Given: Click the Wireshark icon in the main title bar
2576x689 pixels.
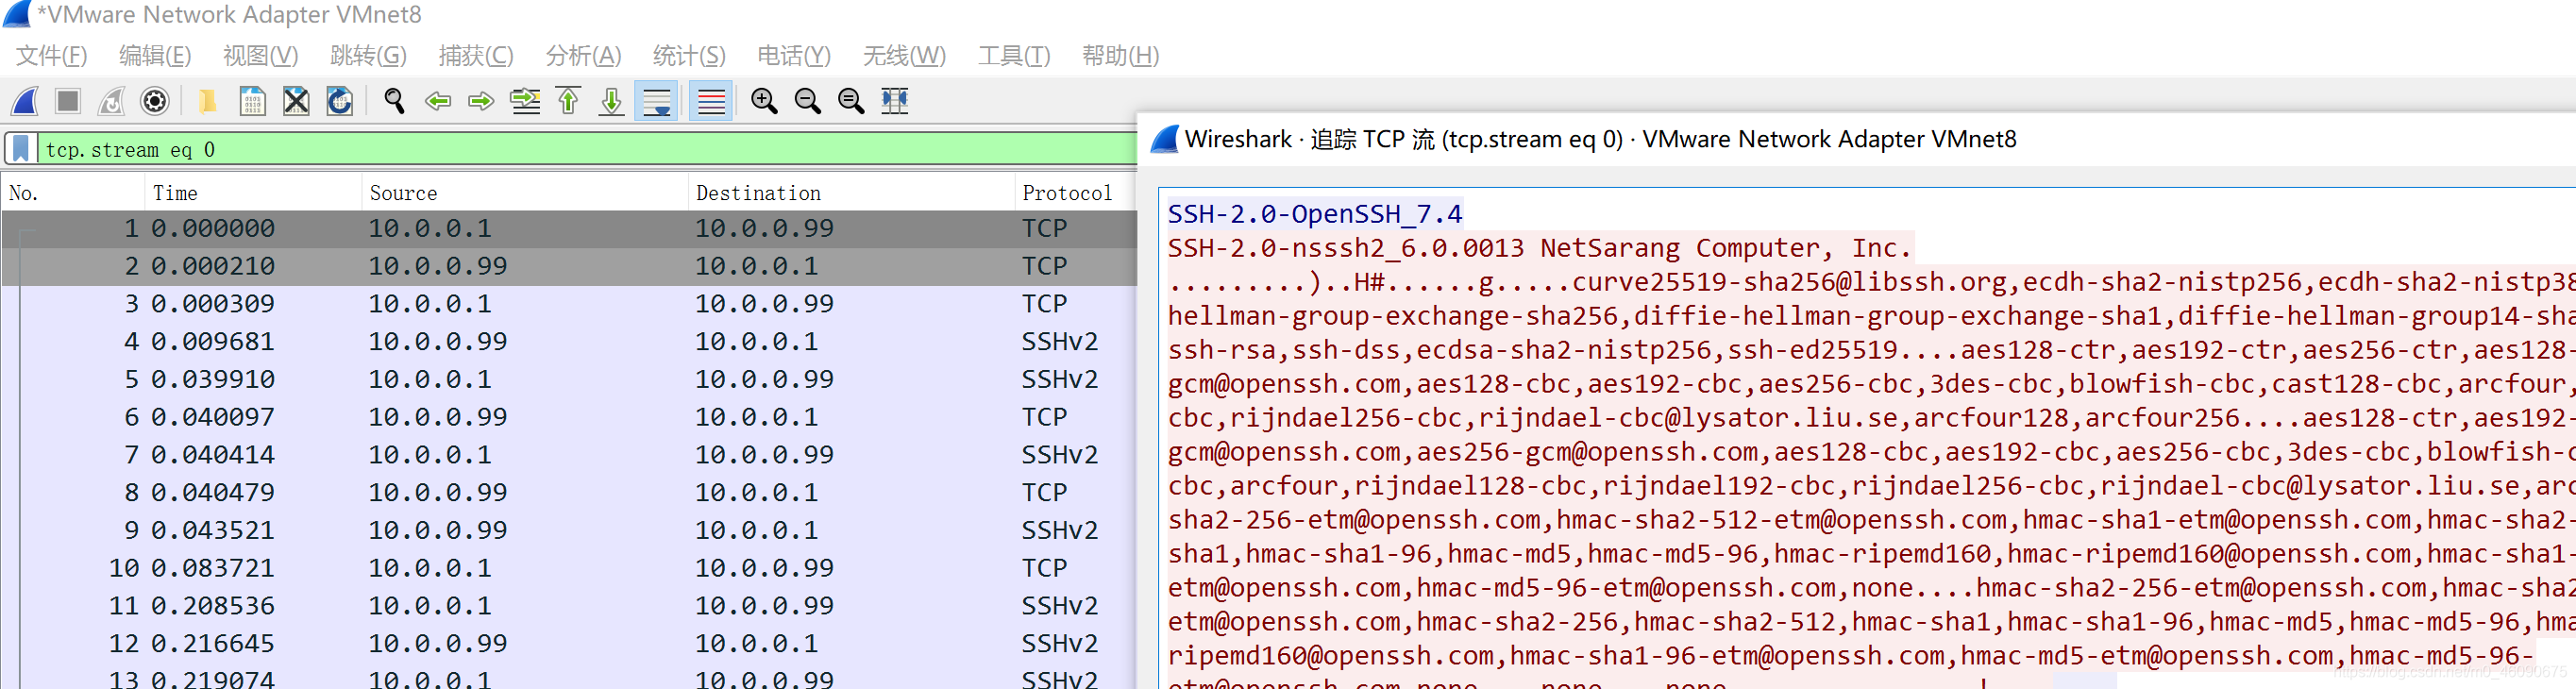Looking at the screenshot, I should (x=18, y=14).
